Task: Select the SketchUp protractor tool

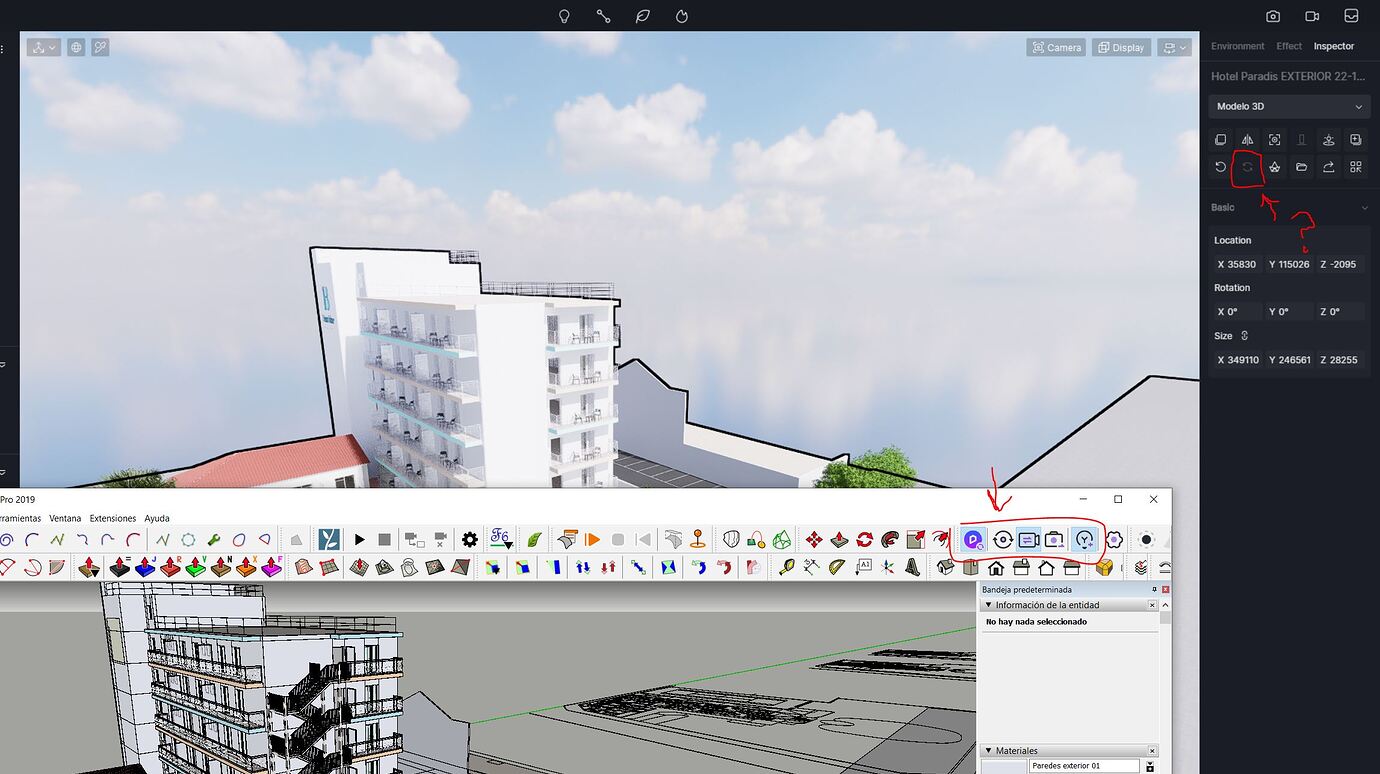Action: click(837, 567)
